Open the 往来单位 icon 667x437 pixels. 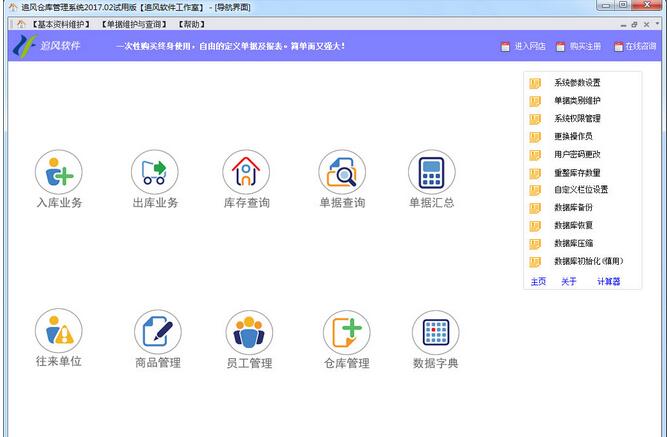click(59, 331)
